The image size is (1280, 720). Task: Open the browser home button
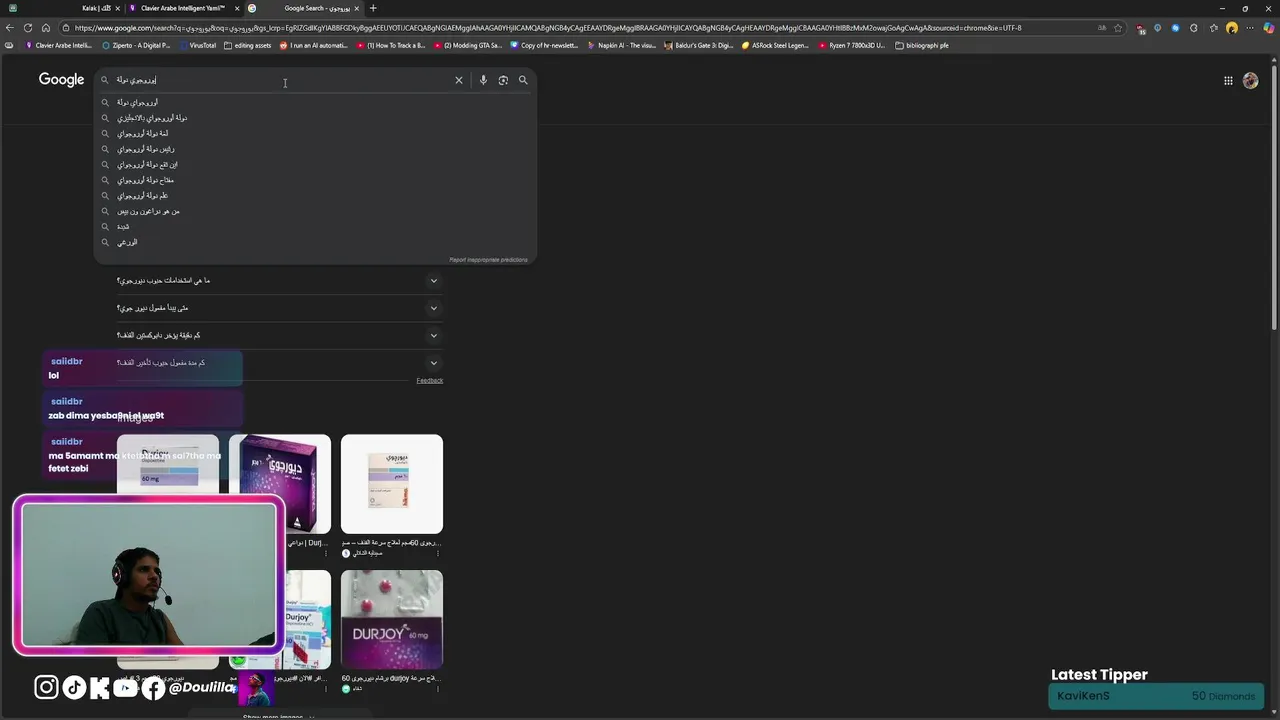point(46,28)
